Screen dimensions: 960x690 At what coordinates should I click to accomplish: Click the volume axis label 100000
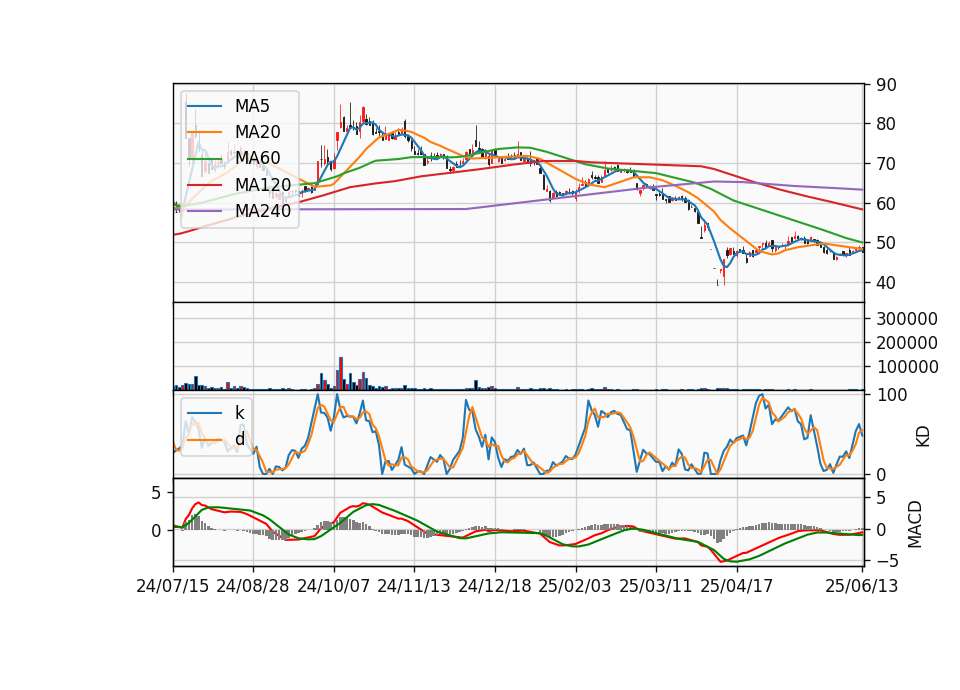[x=907, y=367]
